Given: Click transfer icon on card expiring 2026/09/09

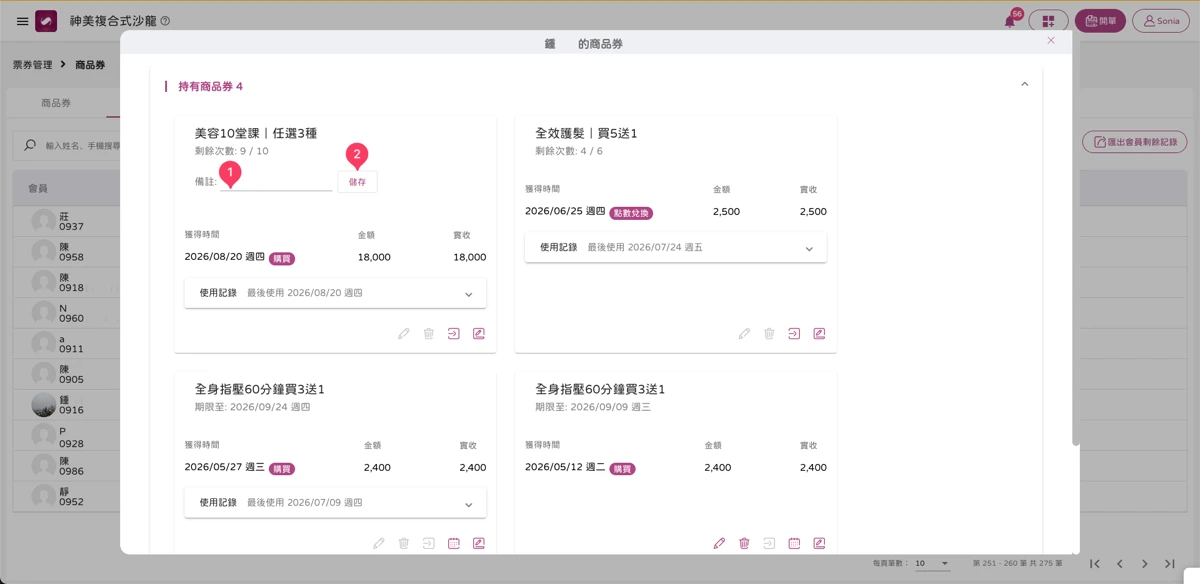Looking at the screenshot, I should (769, 544).
